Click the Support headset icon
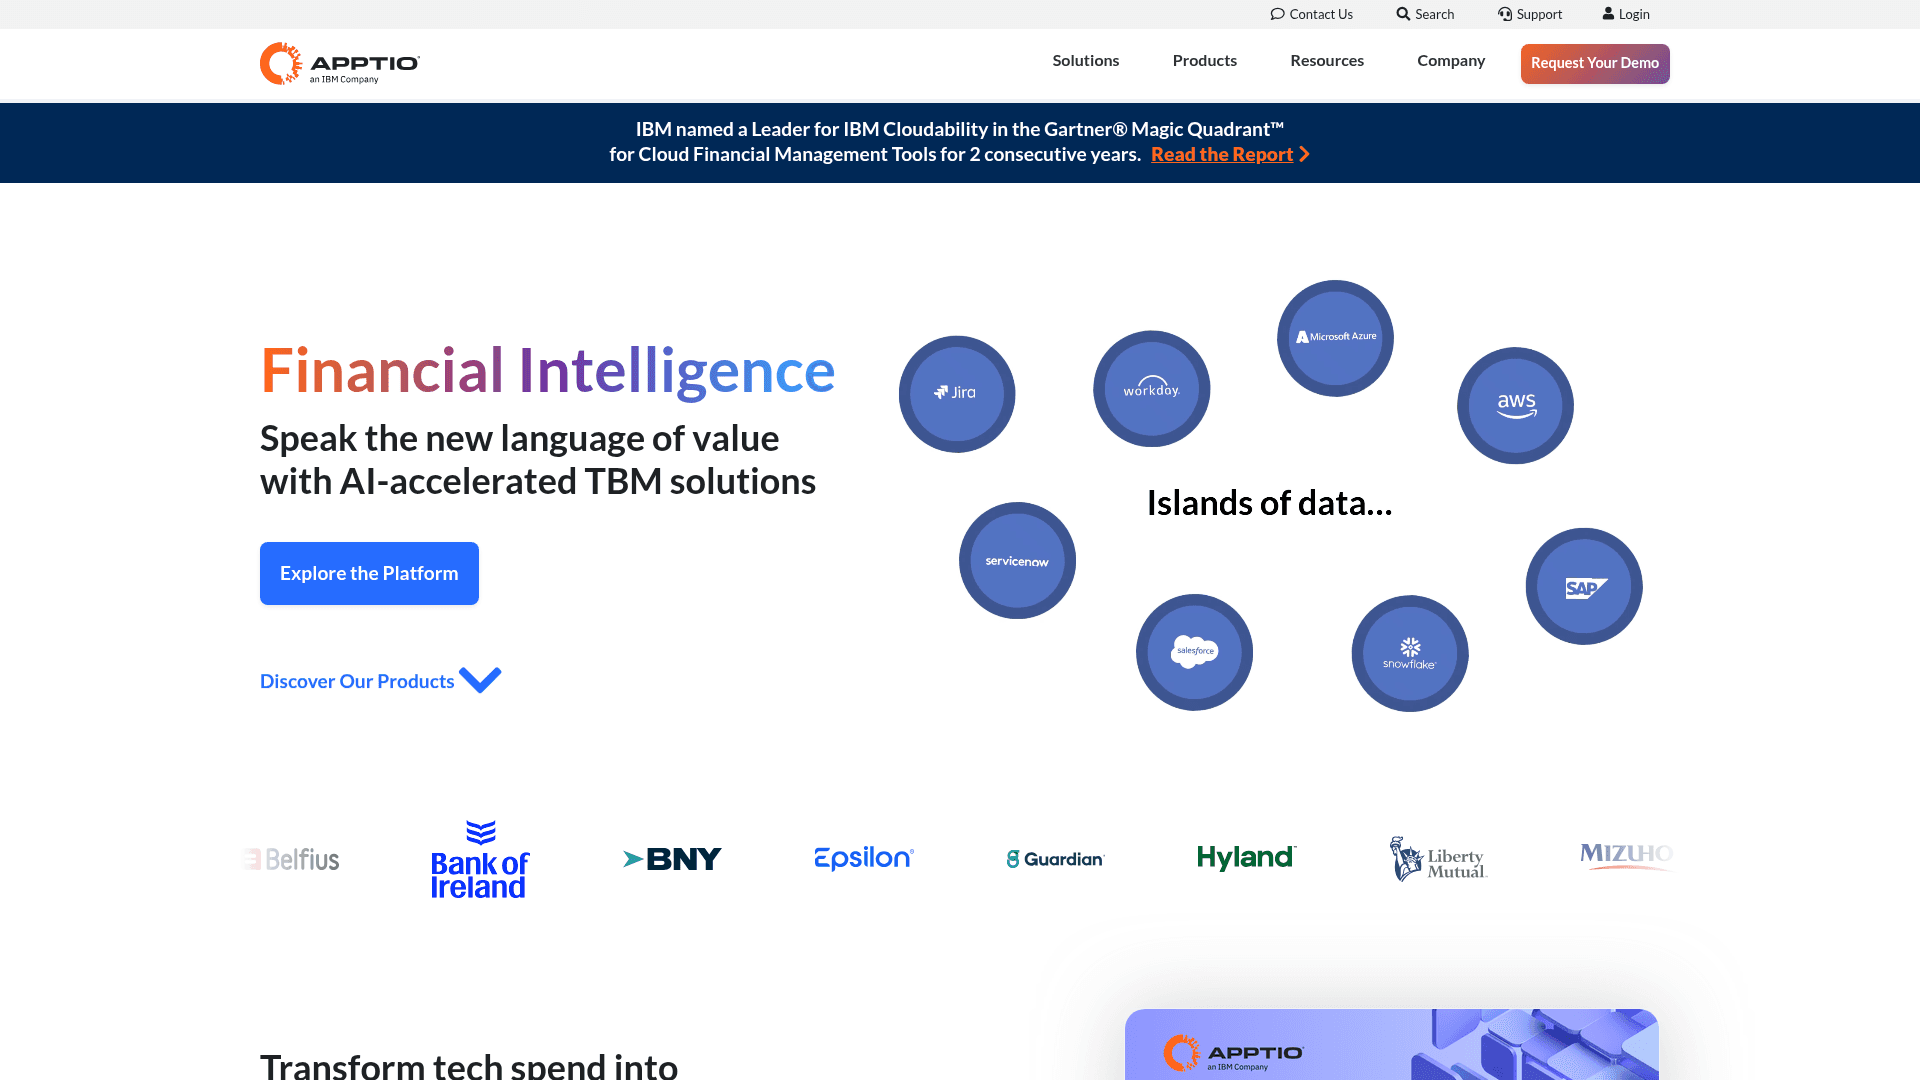The width and height of the screenshot is (1920, 1080). (x=1504, y=13)
